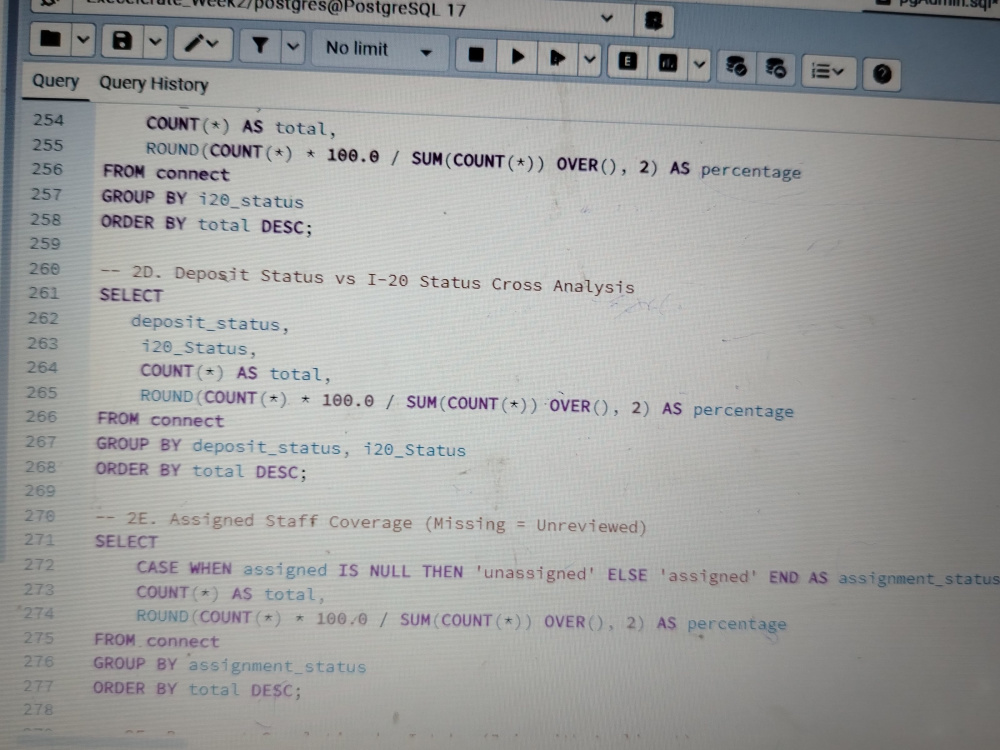The width and height of the screenshot is (1000, 750).
Task: Click 'ORDER BY total DESC;' on line 277
Action: [197, 689]
